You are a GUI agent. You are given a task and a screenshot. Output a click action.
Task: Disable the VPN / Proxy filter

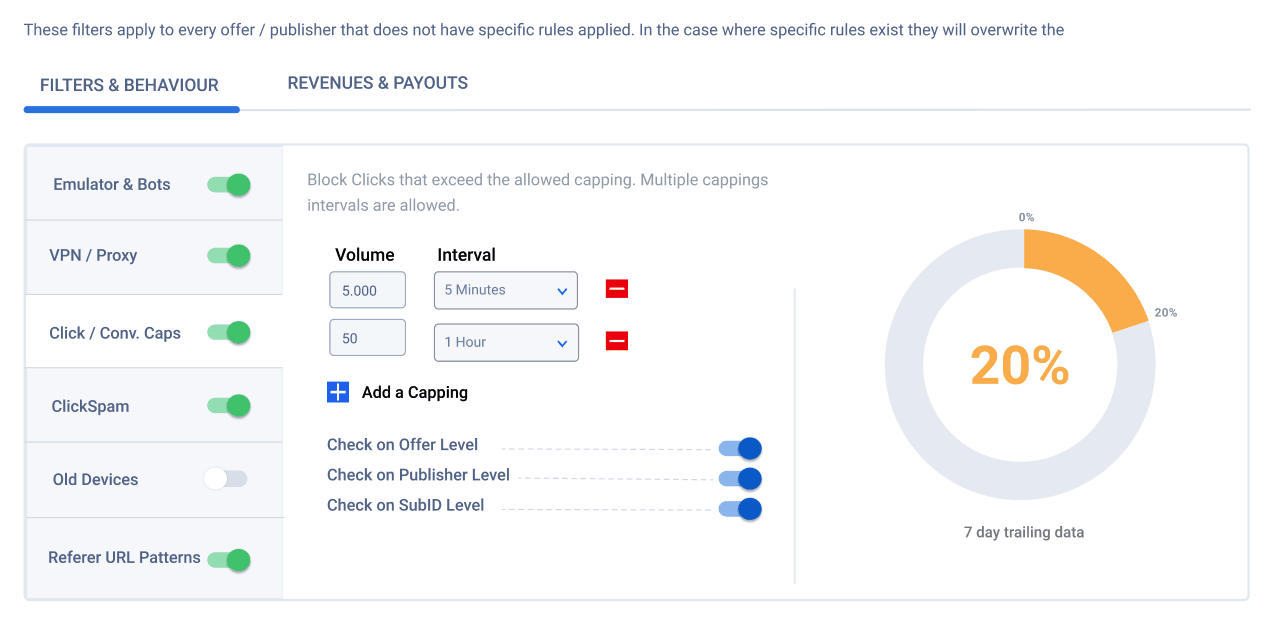pyautogui.click(x=228, y=256)
